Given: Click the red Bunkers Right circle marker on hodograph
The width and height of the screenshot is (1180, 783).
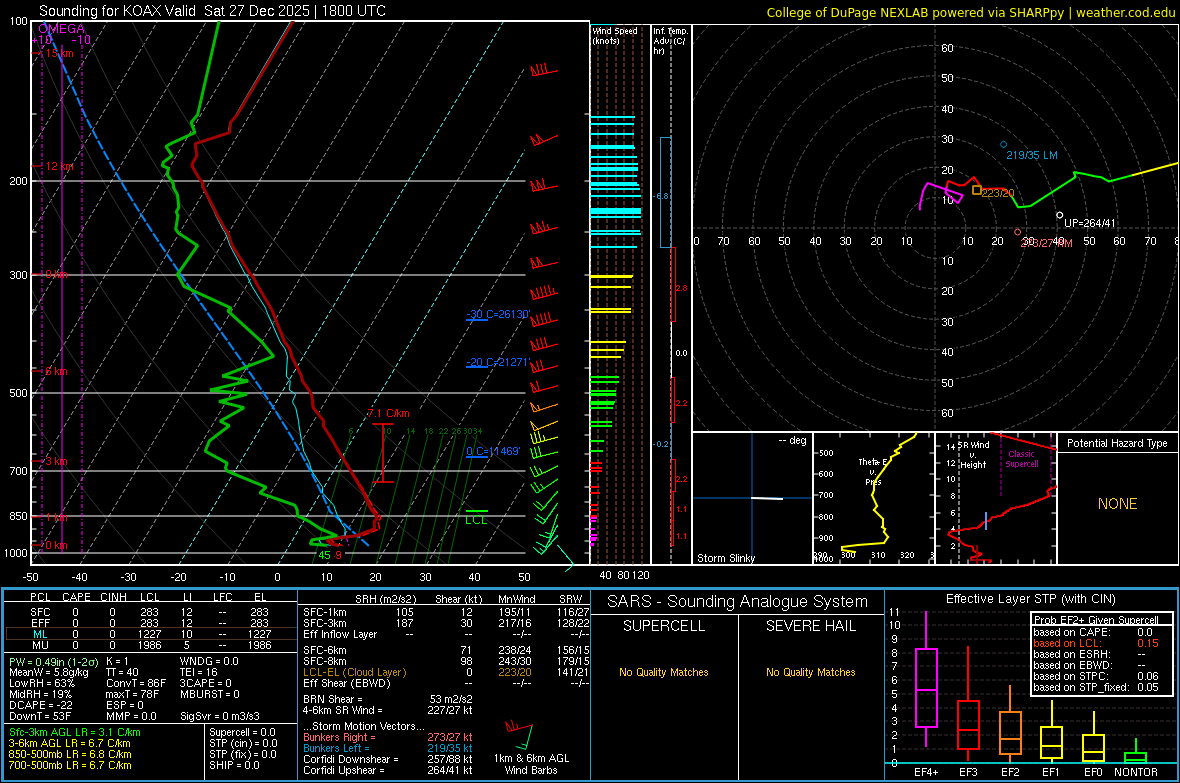Looking at the screenshot, I should [1017, 233].
